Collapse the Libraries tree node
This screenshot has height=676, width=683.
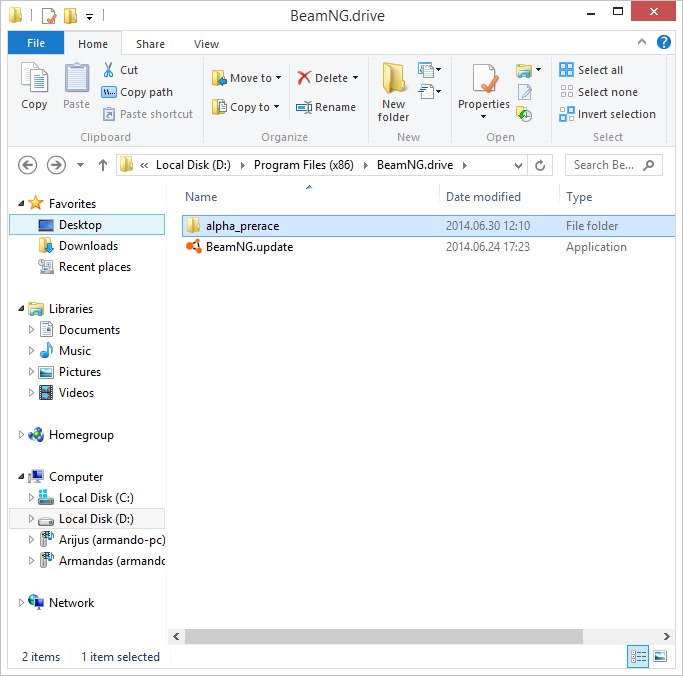click(21, 308)
